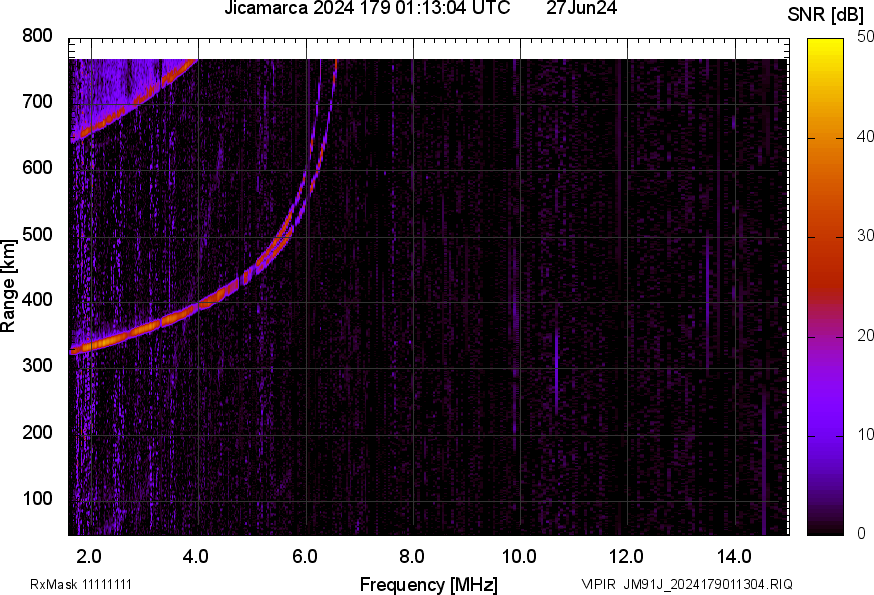Click the 8.0 frequency tick label

pos(412,555)
